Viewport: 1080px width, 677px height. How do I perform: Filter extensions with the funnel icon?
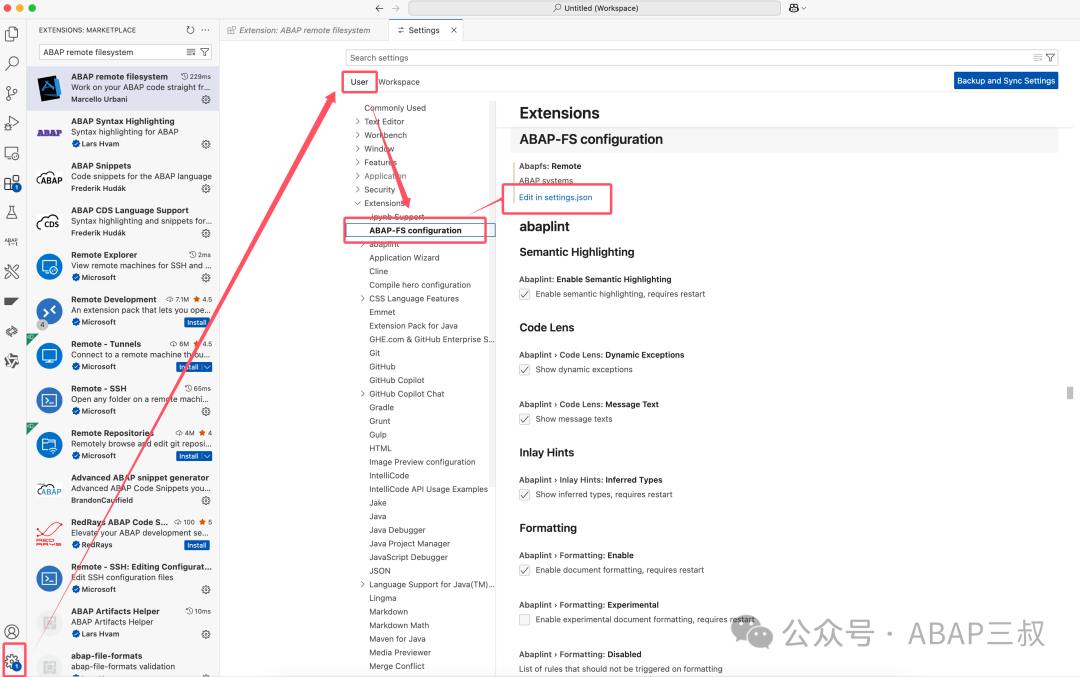pos(205,52)
